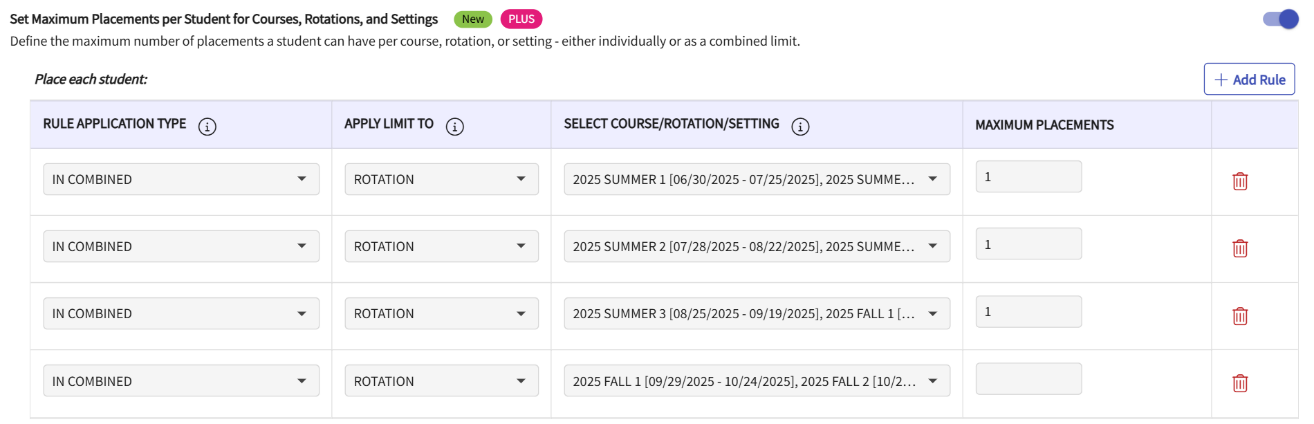Screen dimensions: 1314x424
Task: Open the third row's Rotation dropdown
Action: [x=441, y=314]
